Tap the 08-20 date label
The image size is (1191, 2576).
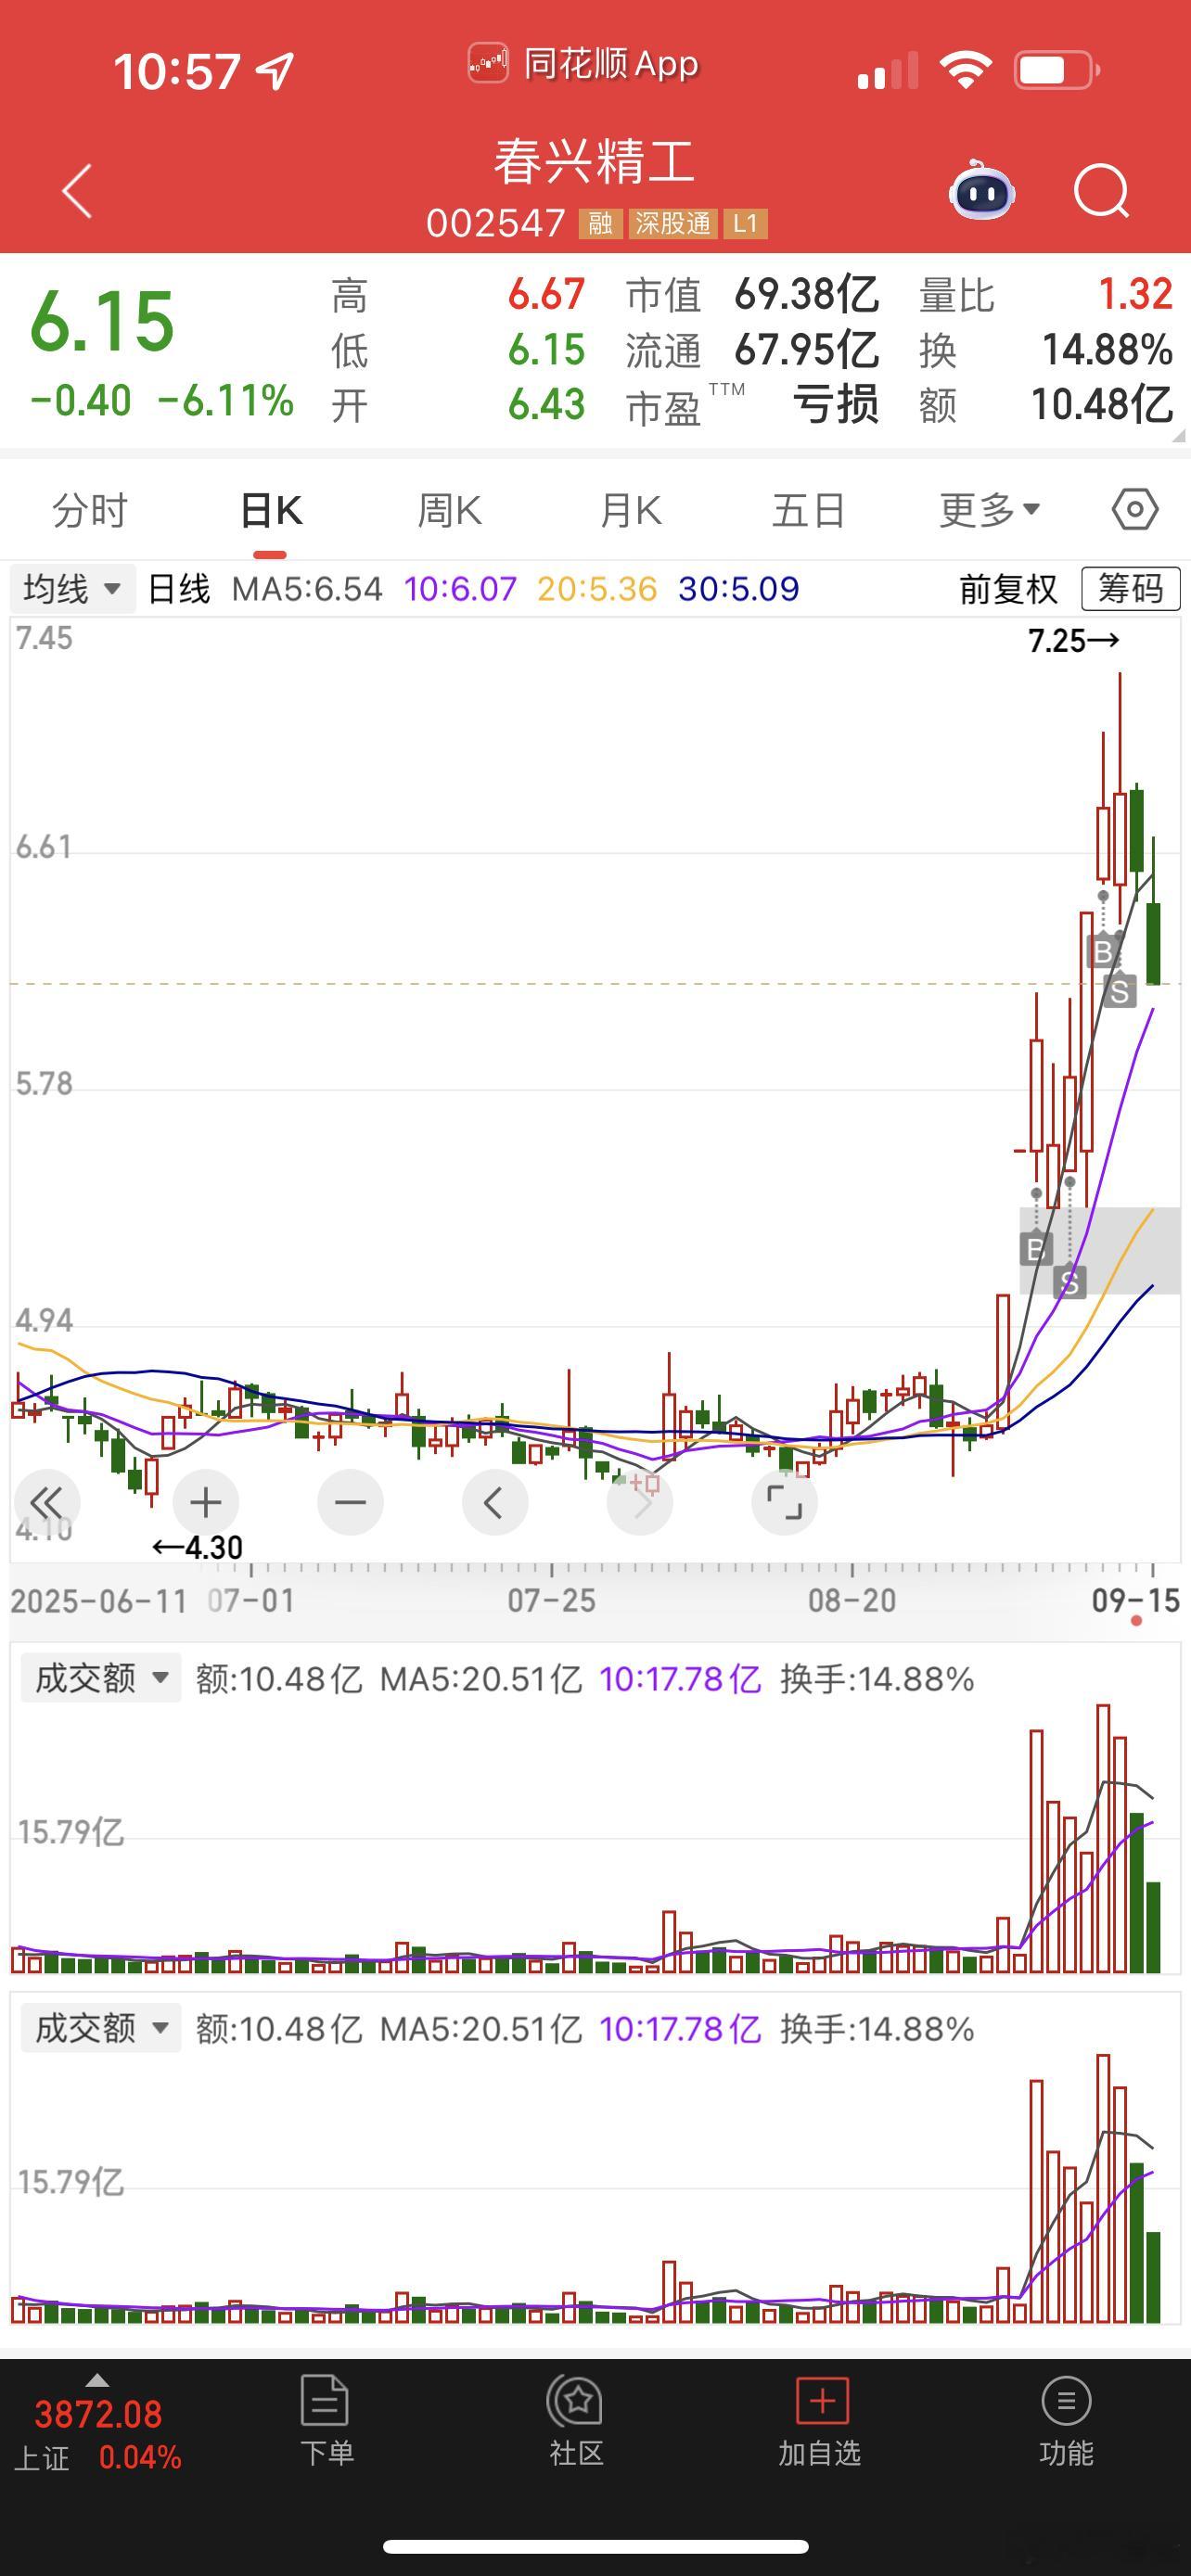coord(852,1600)
